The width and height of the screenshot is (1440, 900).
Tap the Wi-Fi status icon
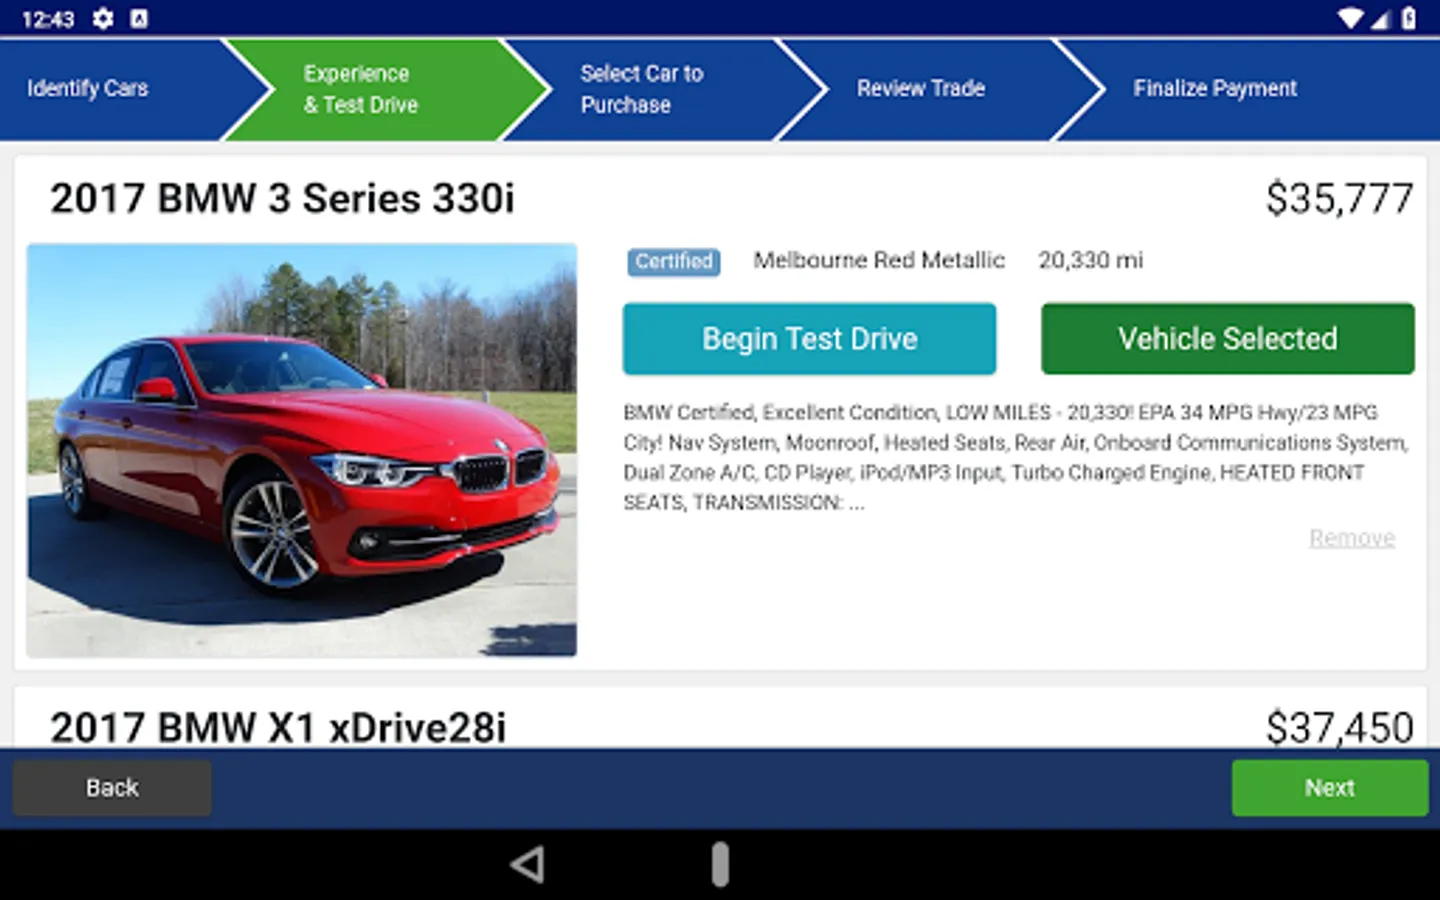coord(1351,18)
